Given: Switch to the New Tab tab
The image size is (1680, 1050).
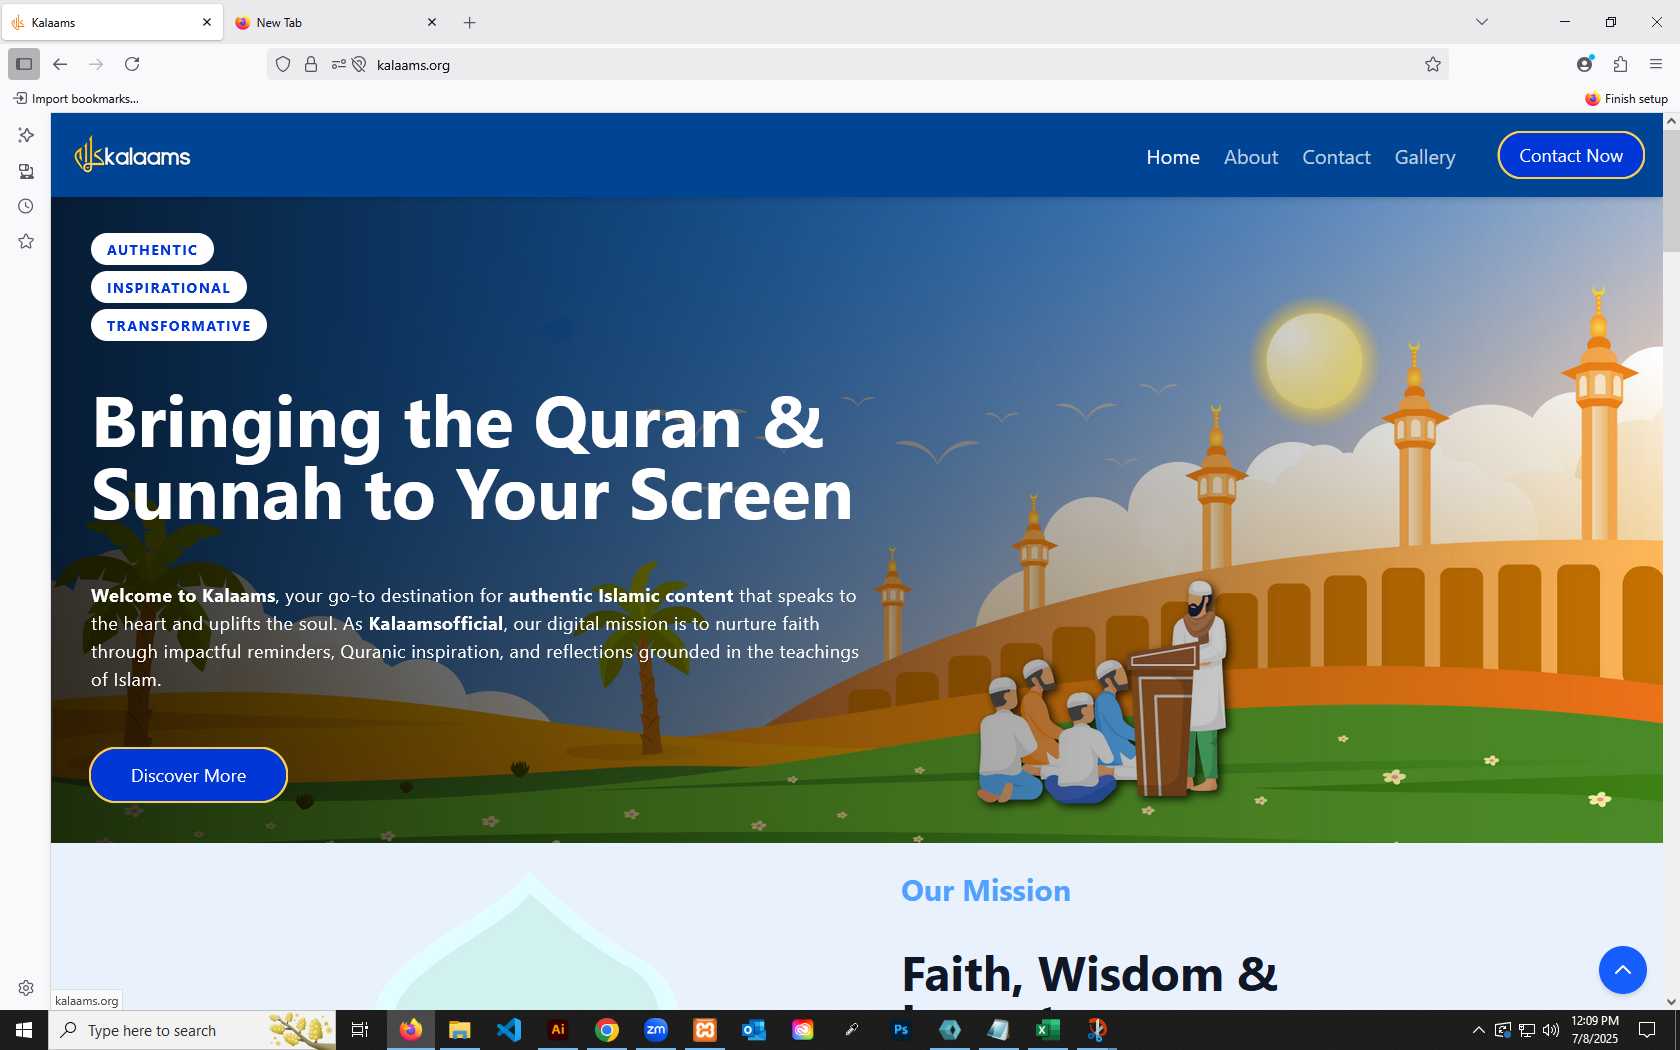Looking at the screenshot, I should coord(336,22).
